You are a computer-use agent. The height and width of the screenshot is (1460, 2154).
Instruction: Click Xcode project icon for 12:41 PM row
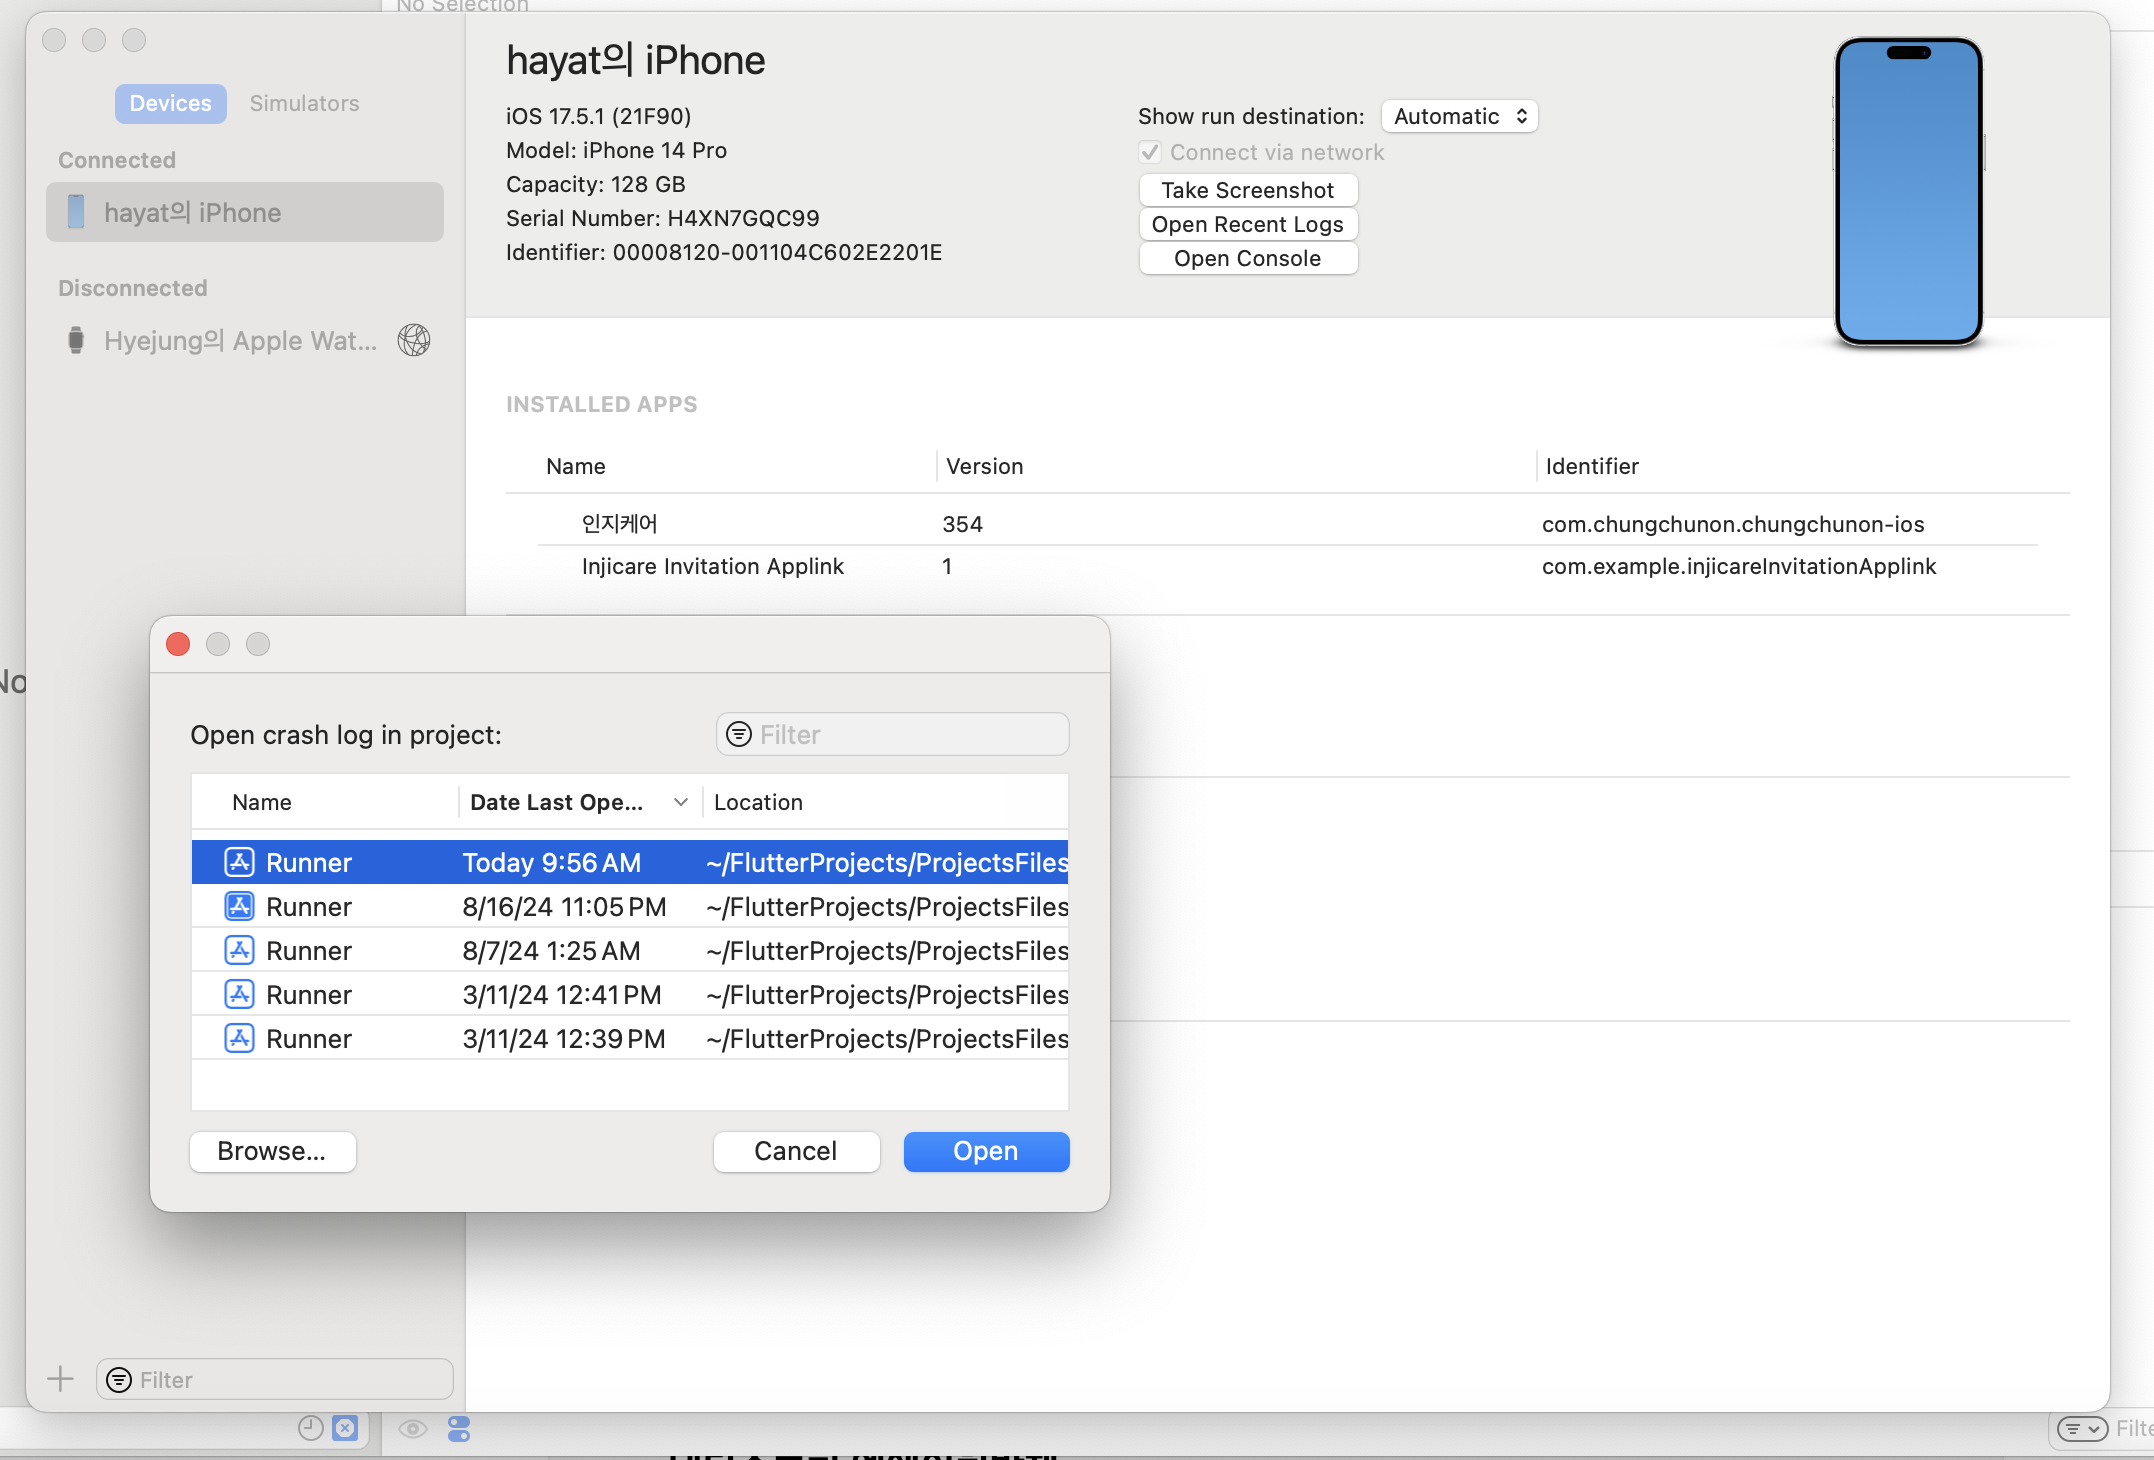pyautogui.click(x=239, y=994)
